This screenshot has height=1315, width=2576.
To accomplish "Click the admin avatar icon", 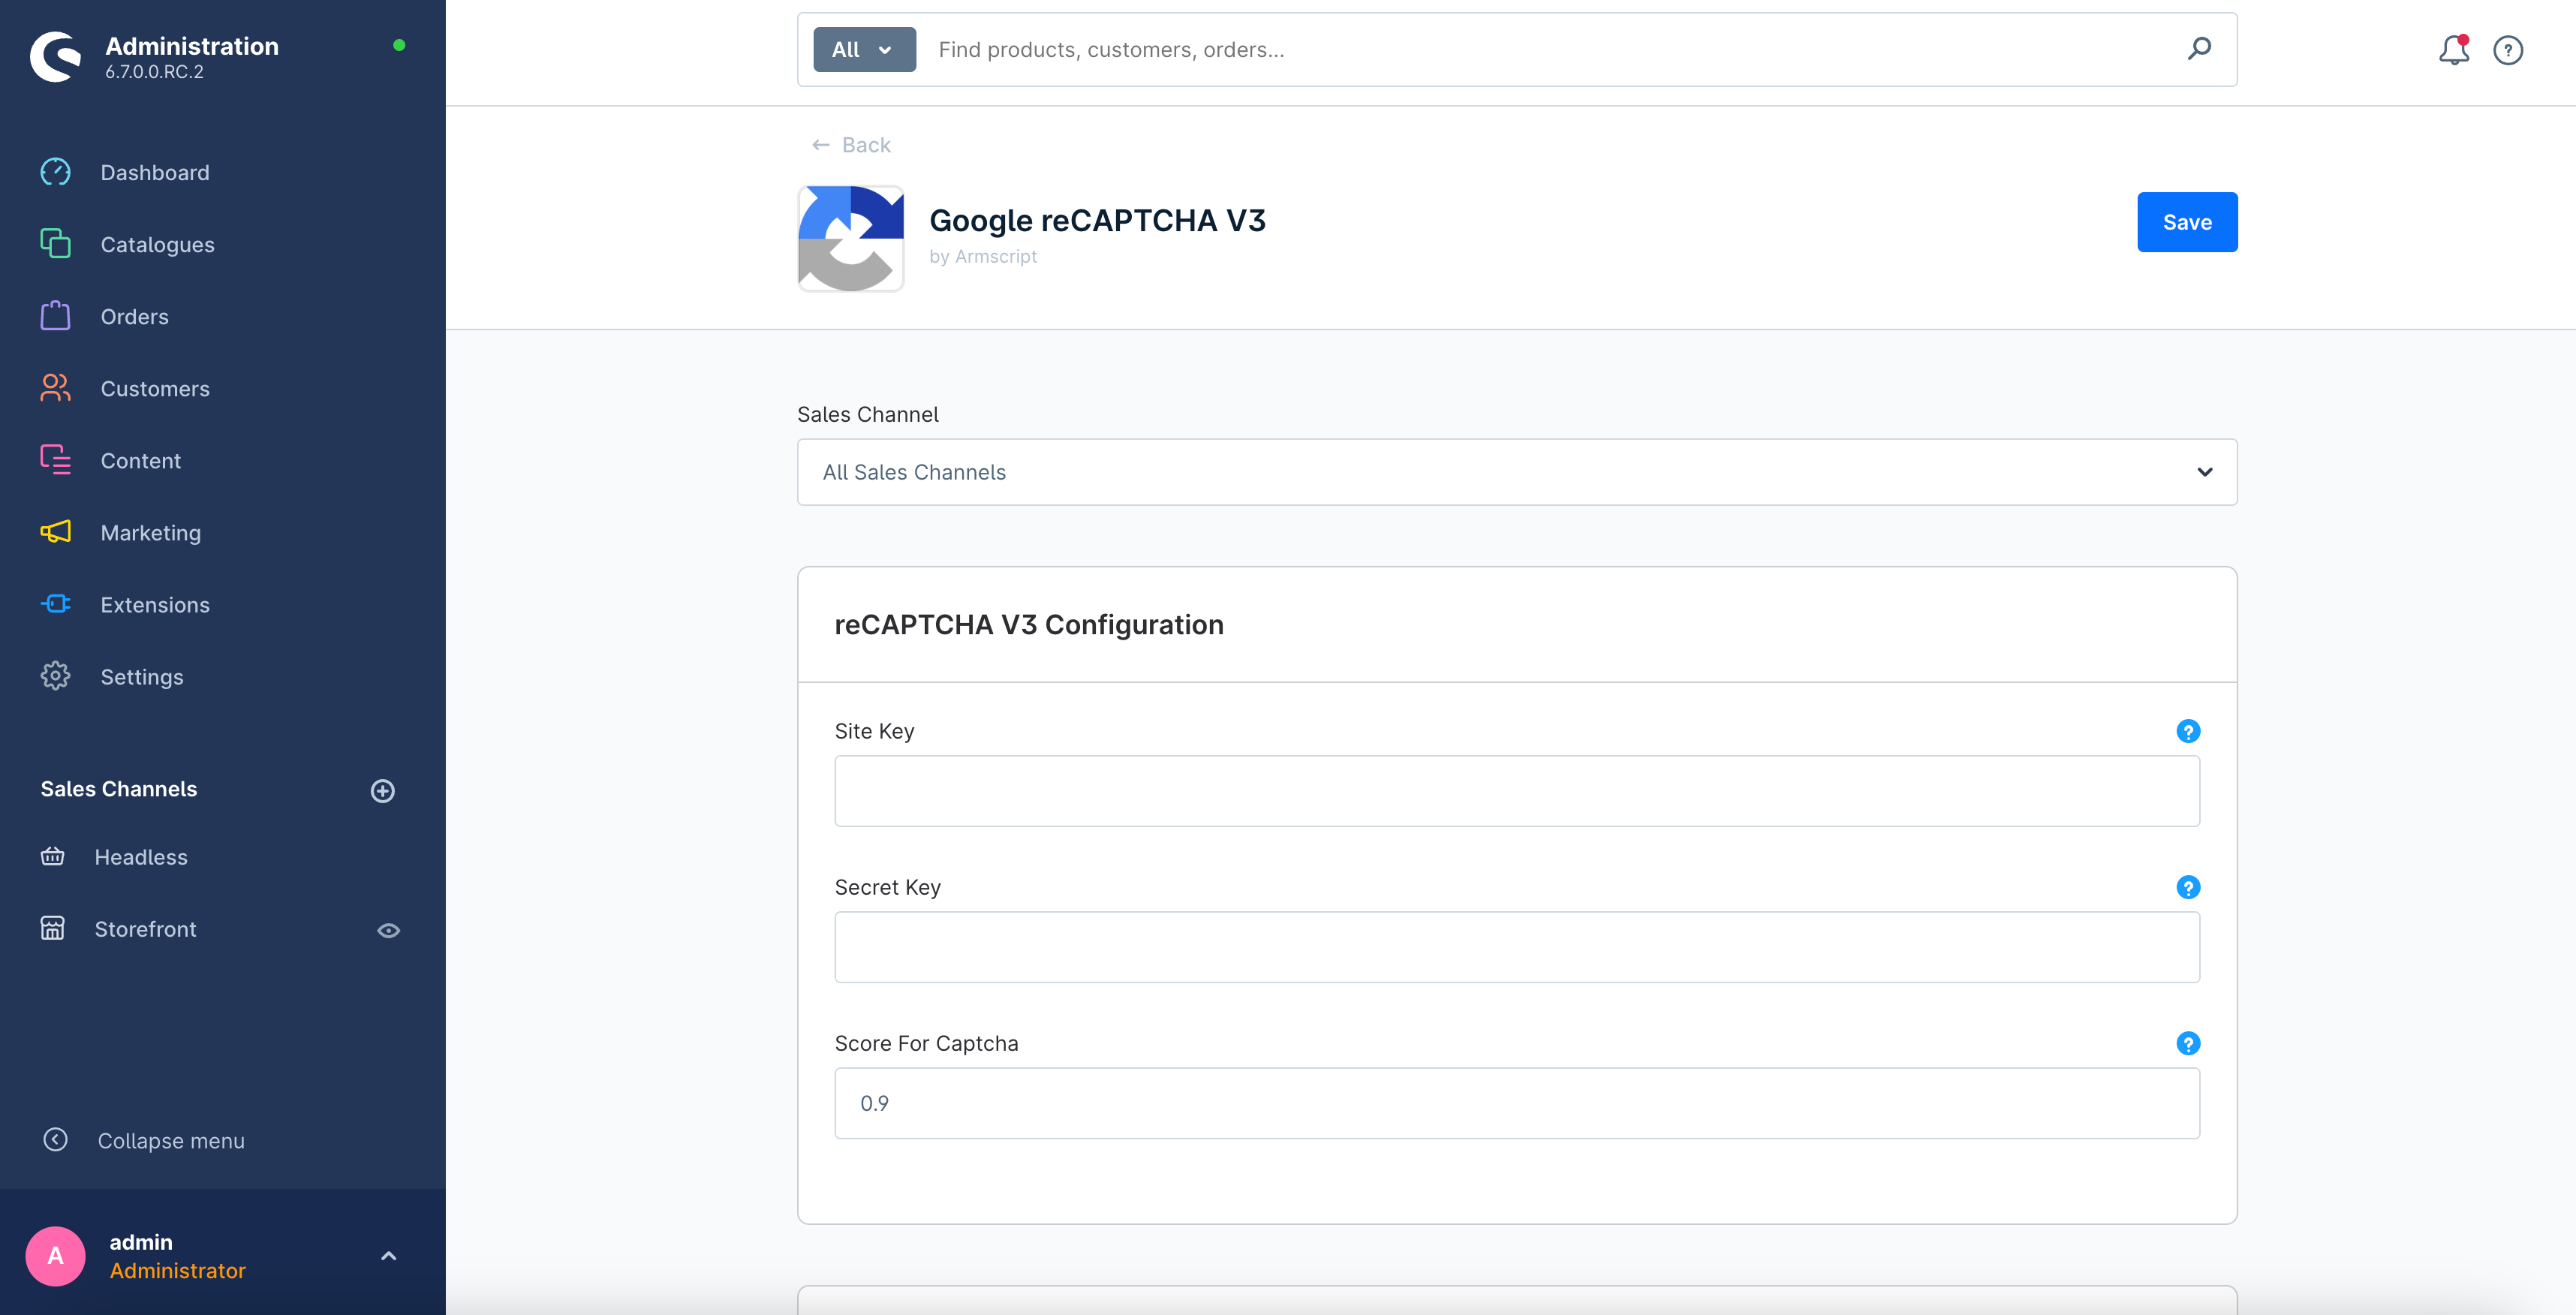I will click(x=55, y=1256).
